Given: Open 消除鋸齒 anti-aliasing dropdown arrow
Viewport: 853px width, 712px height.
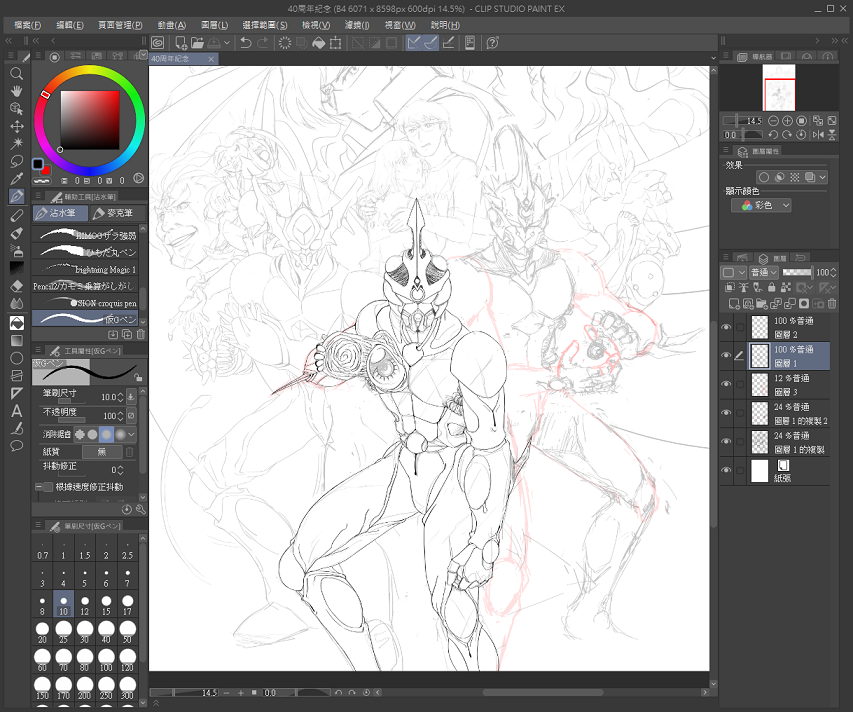Looking at the screenshot, I should tap(132, 434).
